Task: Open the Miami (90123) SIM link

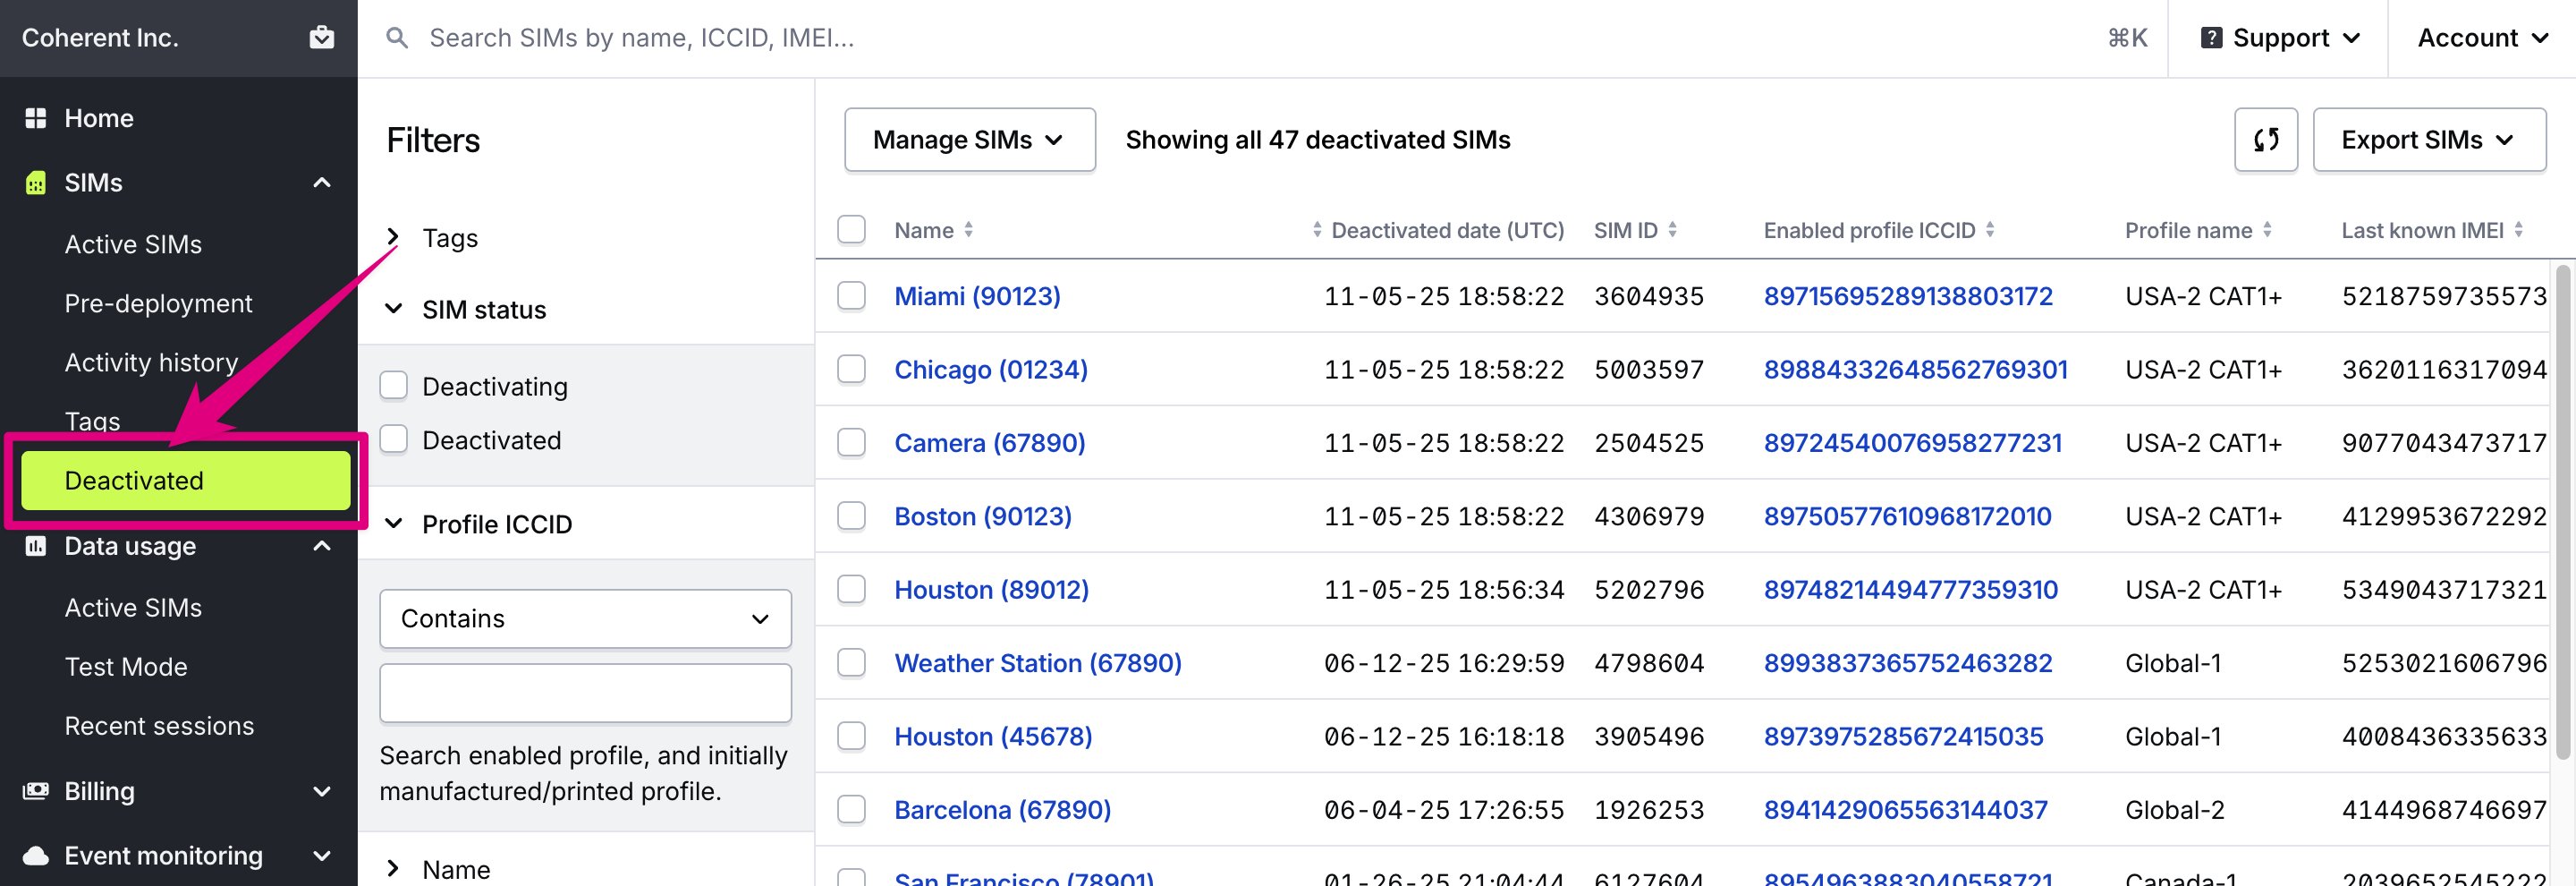Action: [x=977, y=296]
